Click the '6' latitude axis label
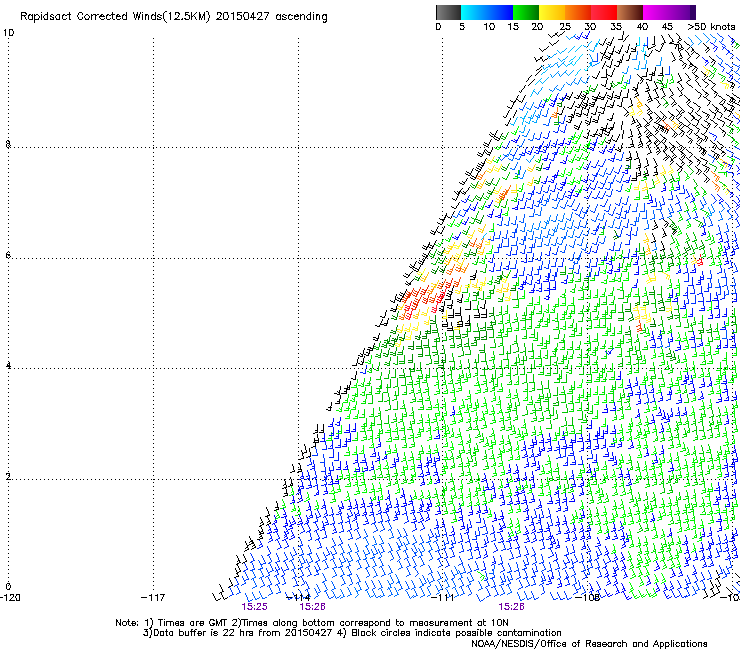The height and width of the screenshot is (650, 740). click(x=8, y=255)
